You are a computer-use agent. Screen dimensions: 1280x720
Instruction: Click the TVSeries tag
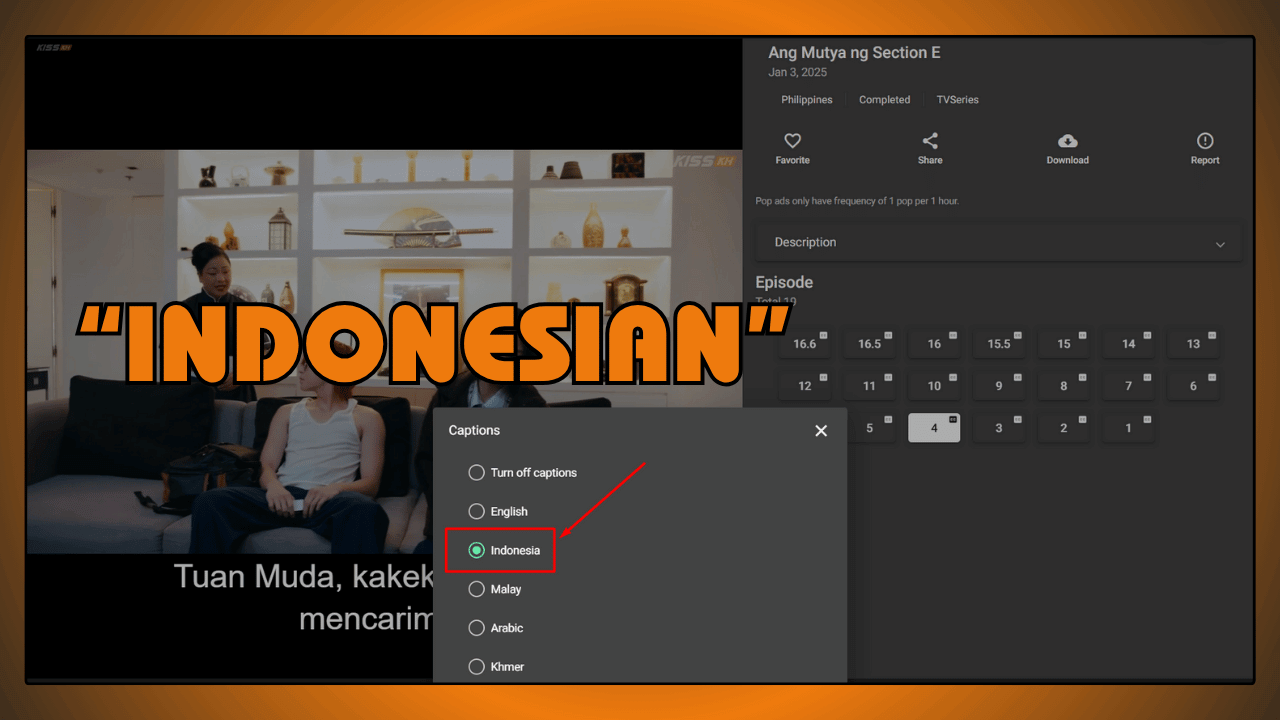(957, 99)
